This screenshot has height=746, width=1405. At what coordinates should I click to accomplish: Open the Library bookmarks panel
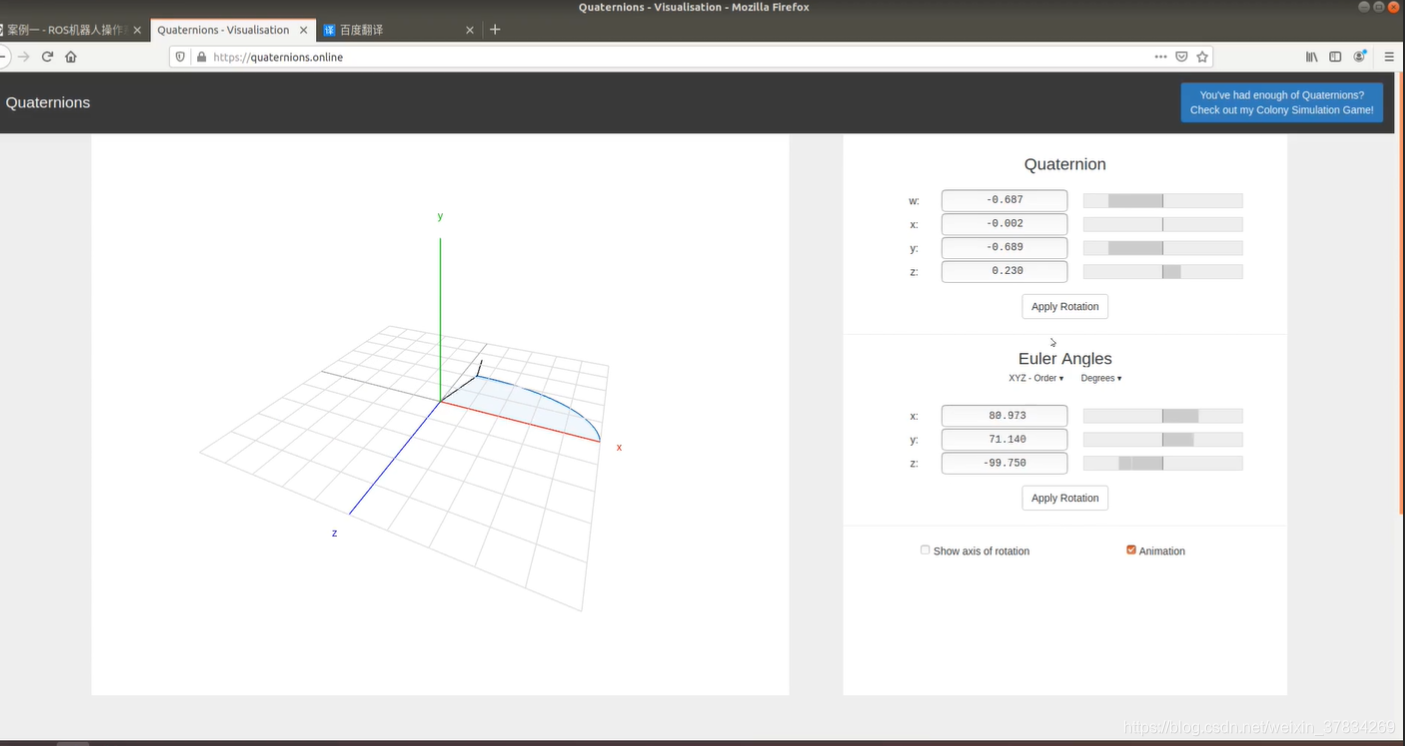(1312, 57)
